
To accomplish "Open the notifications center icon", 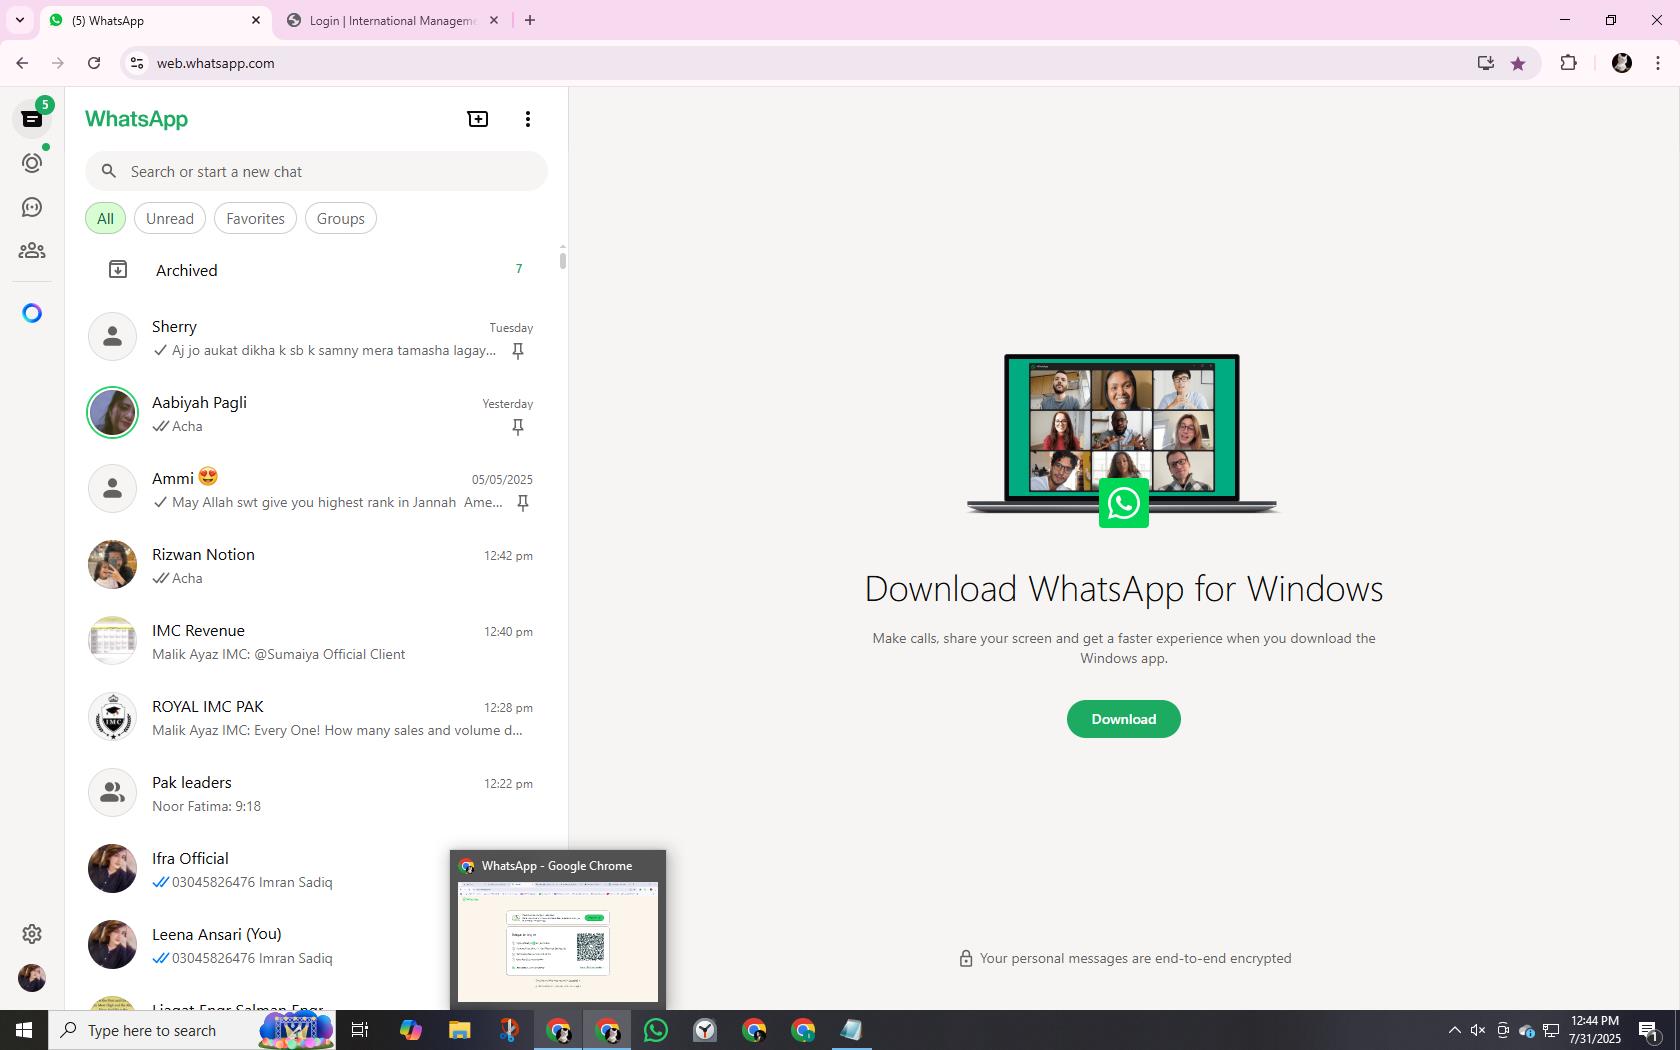I will [1650, 1030].
